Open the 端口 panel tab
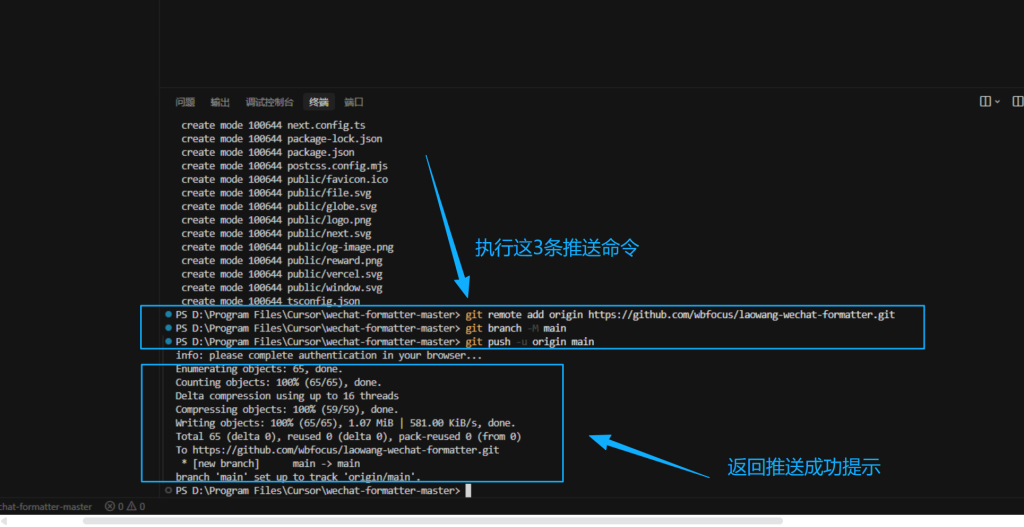This screenshot has width=1024, height=527. 354,102
